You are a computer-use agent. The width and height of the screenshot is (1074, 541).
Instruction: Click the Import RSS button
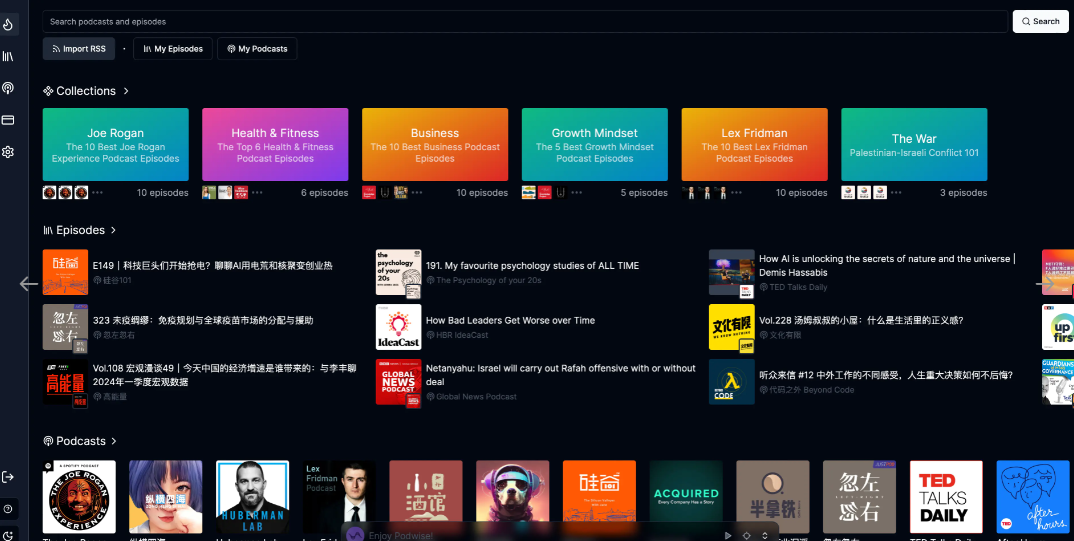[x=79, y=49]
